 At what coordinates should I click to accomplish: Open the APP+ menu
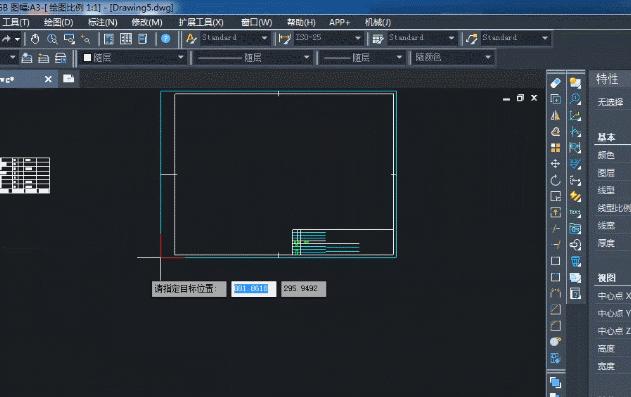click(x=339, y=22)
